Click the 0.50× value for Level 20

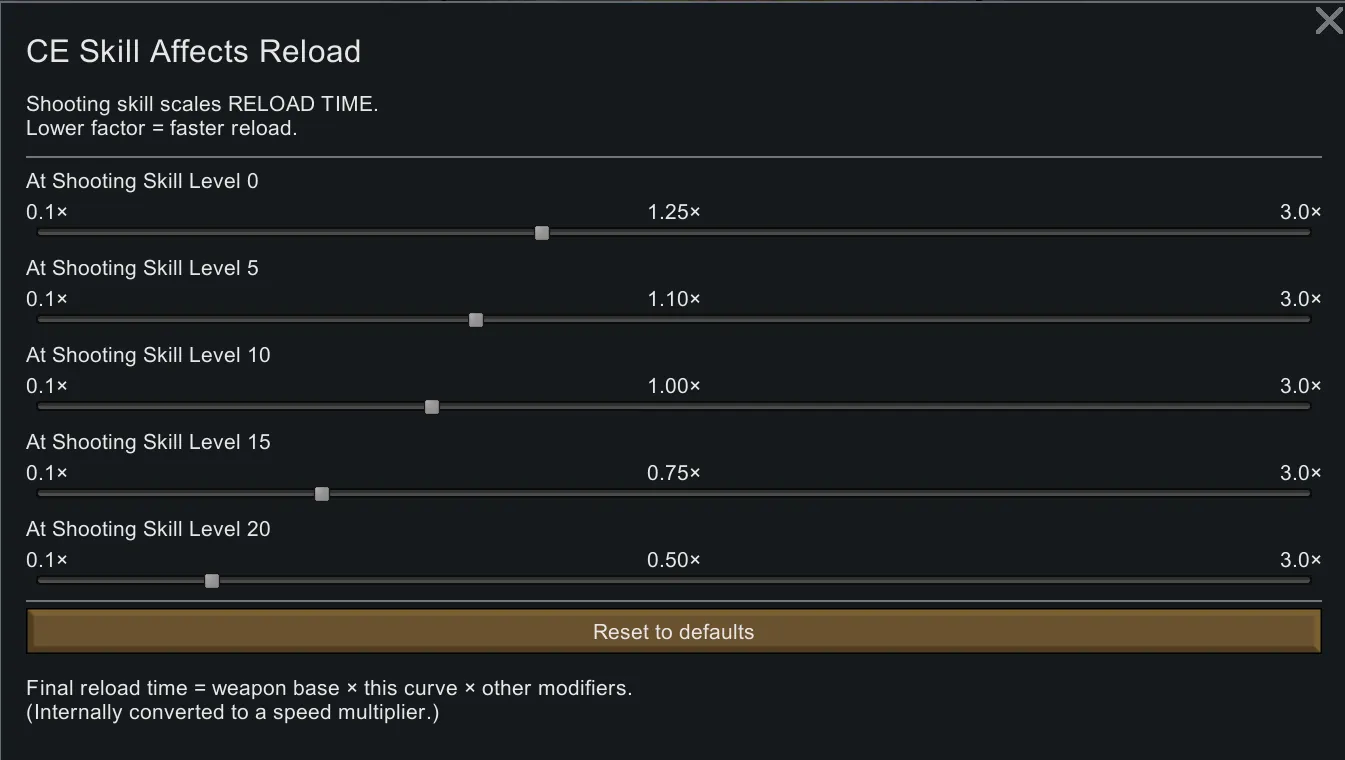point(674,560)
